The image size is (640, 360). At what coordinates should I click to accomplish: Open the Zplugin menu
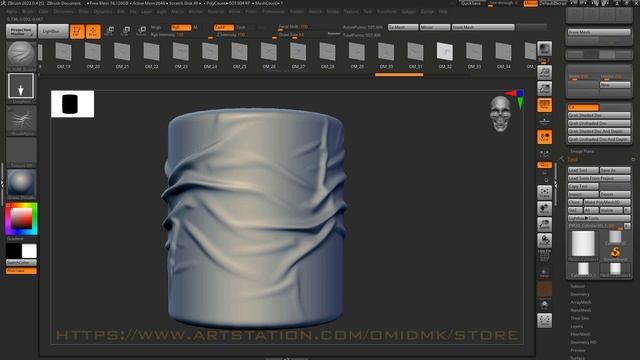[409, 12]
